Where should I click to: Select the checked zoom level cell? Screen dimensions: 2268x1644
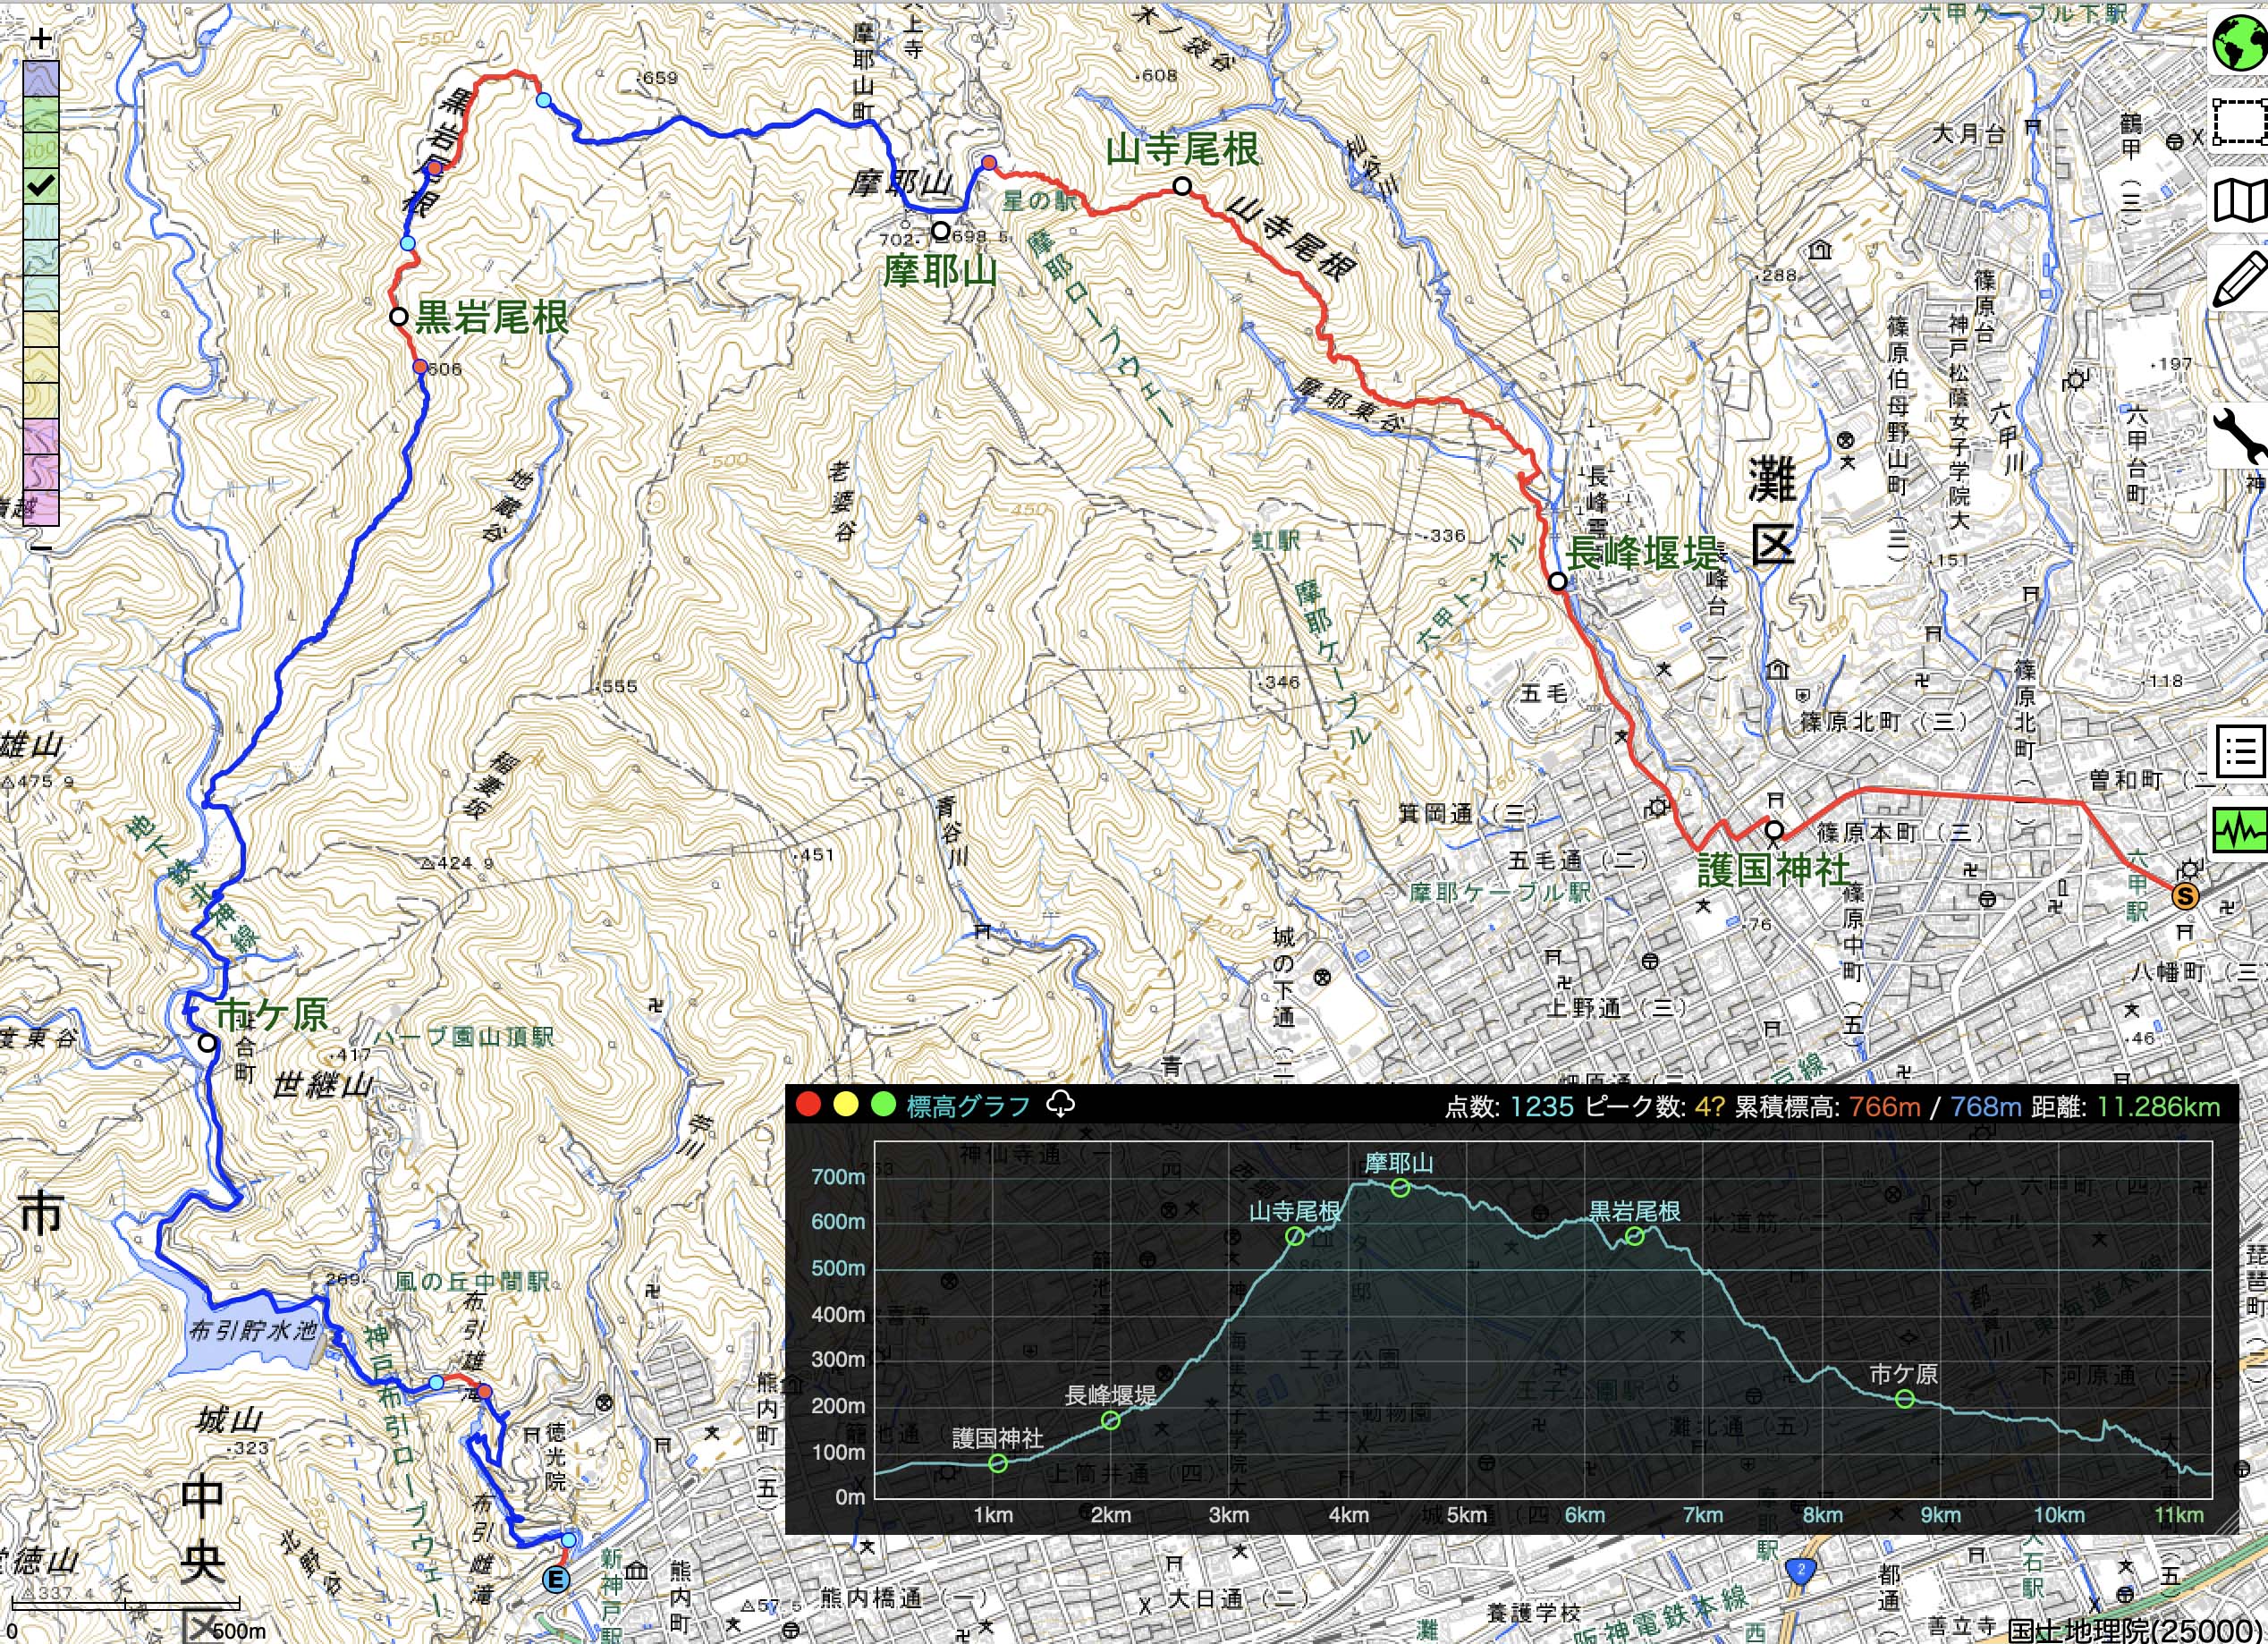pyautogui.click(x=41, y=185)
